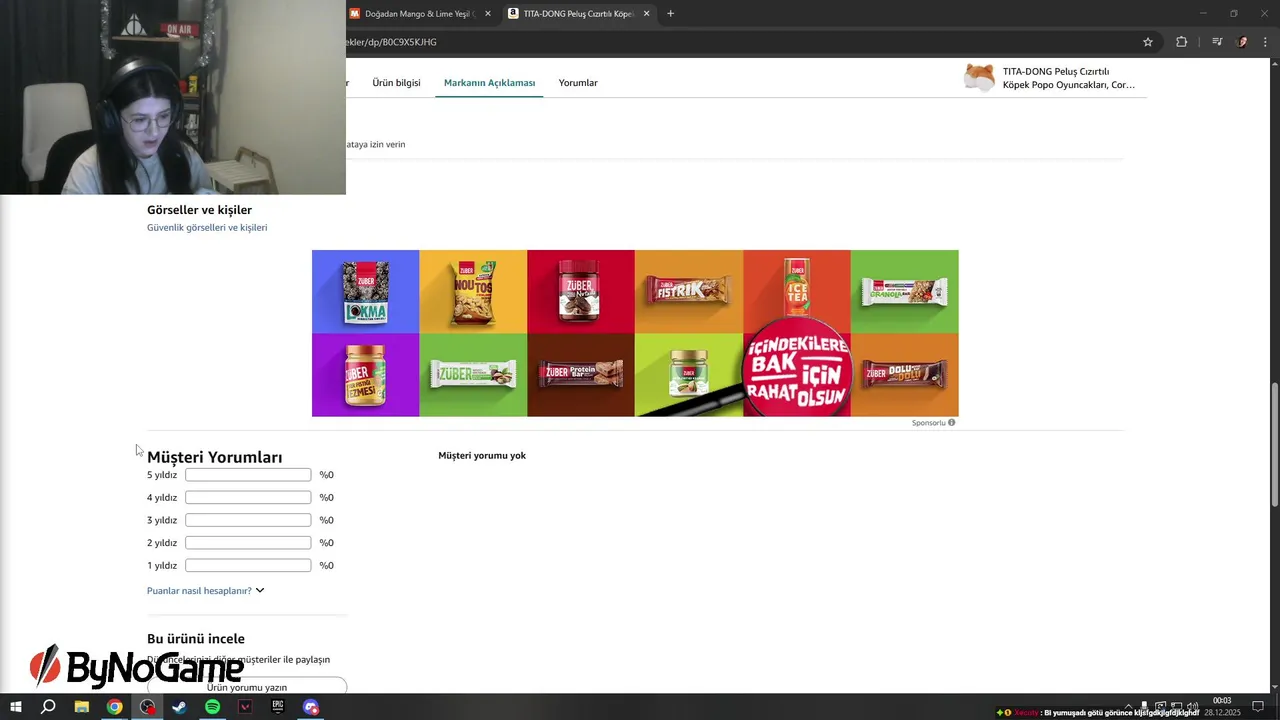Open Windows search magnifier icon

pos(48,707)
